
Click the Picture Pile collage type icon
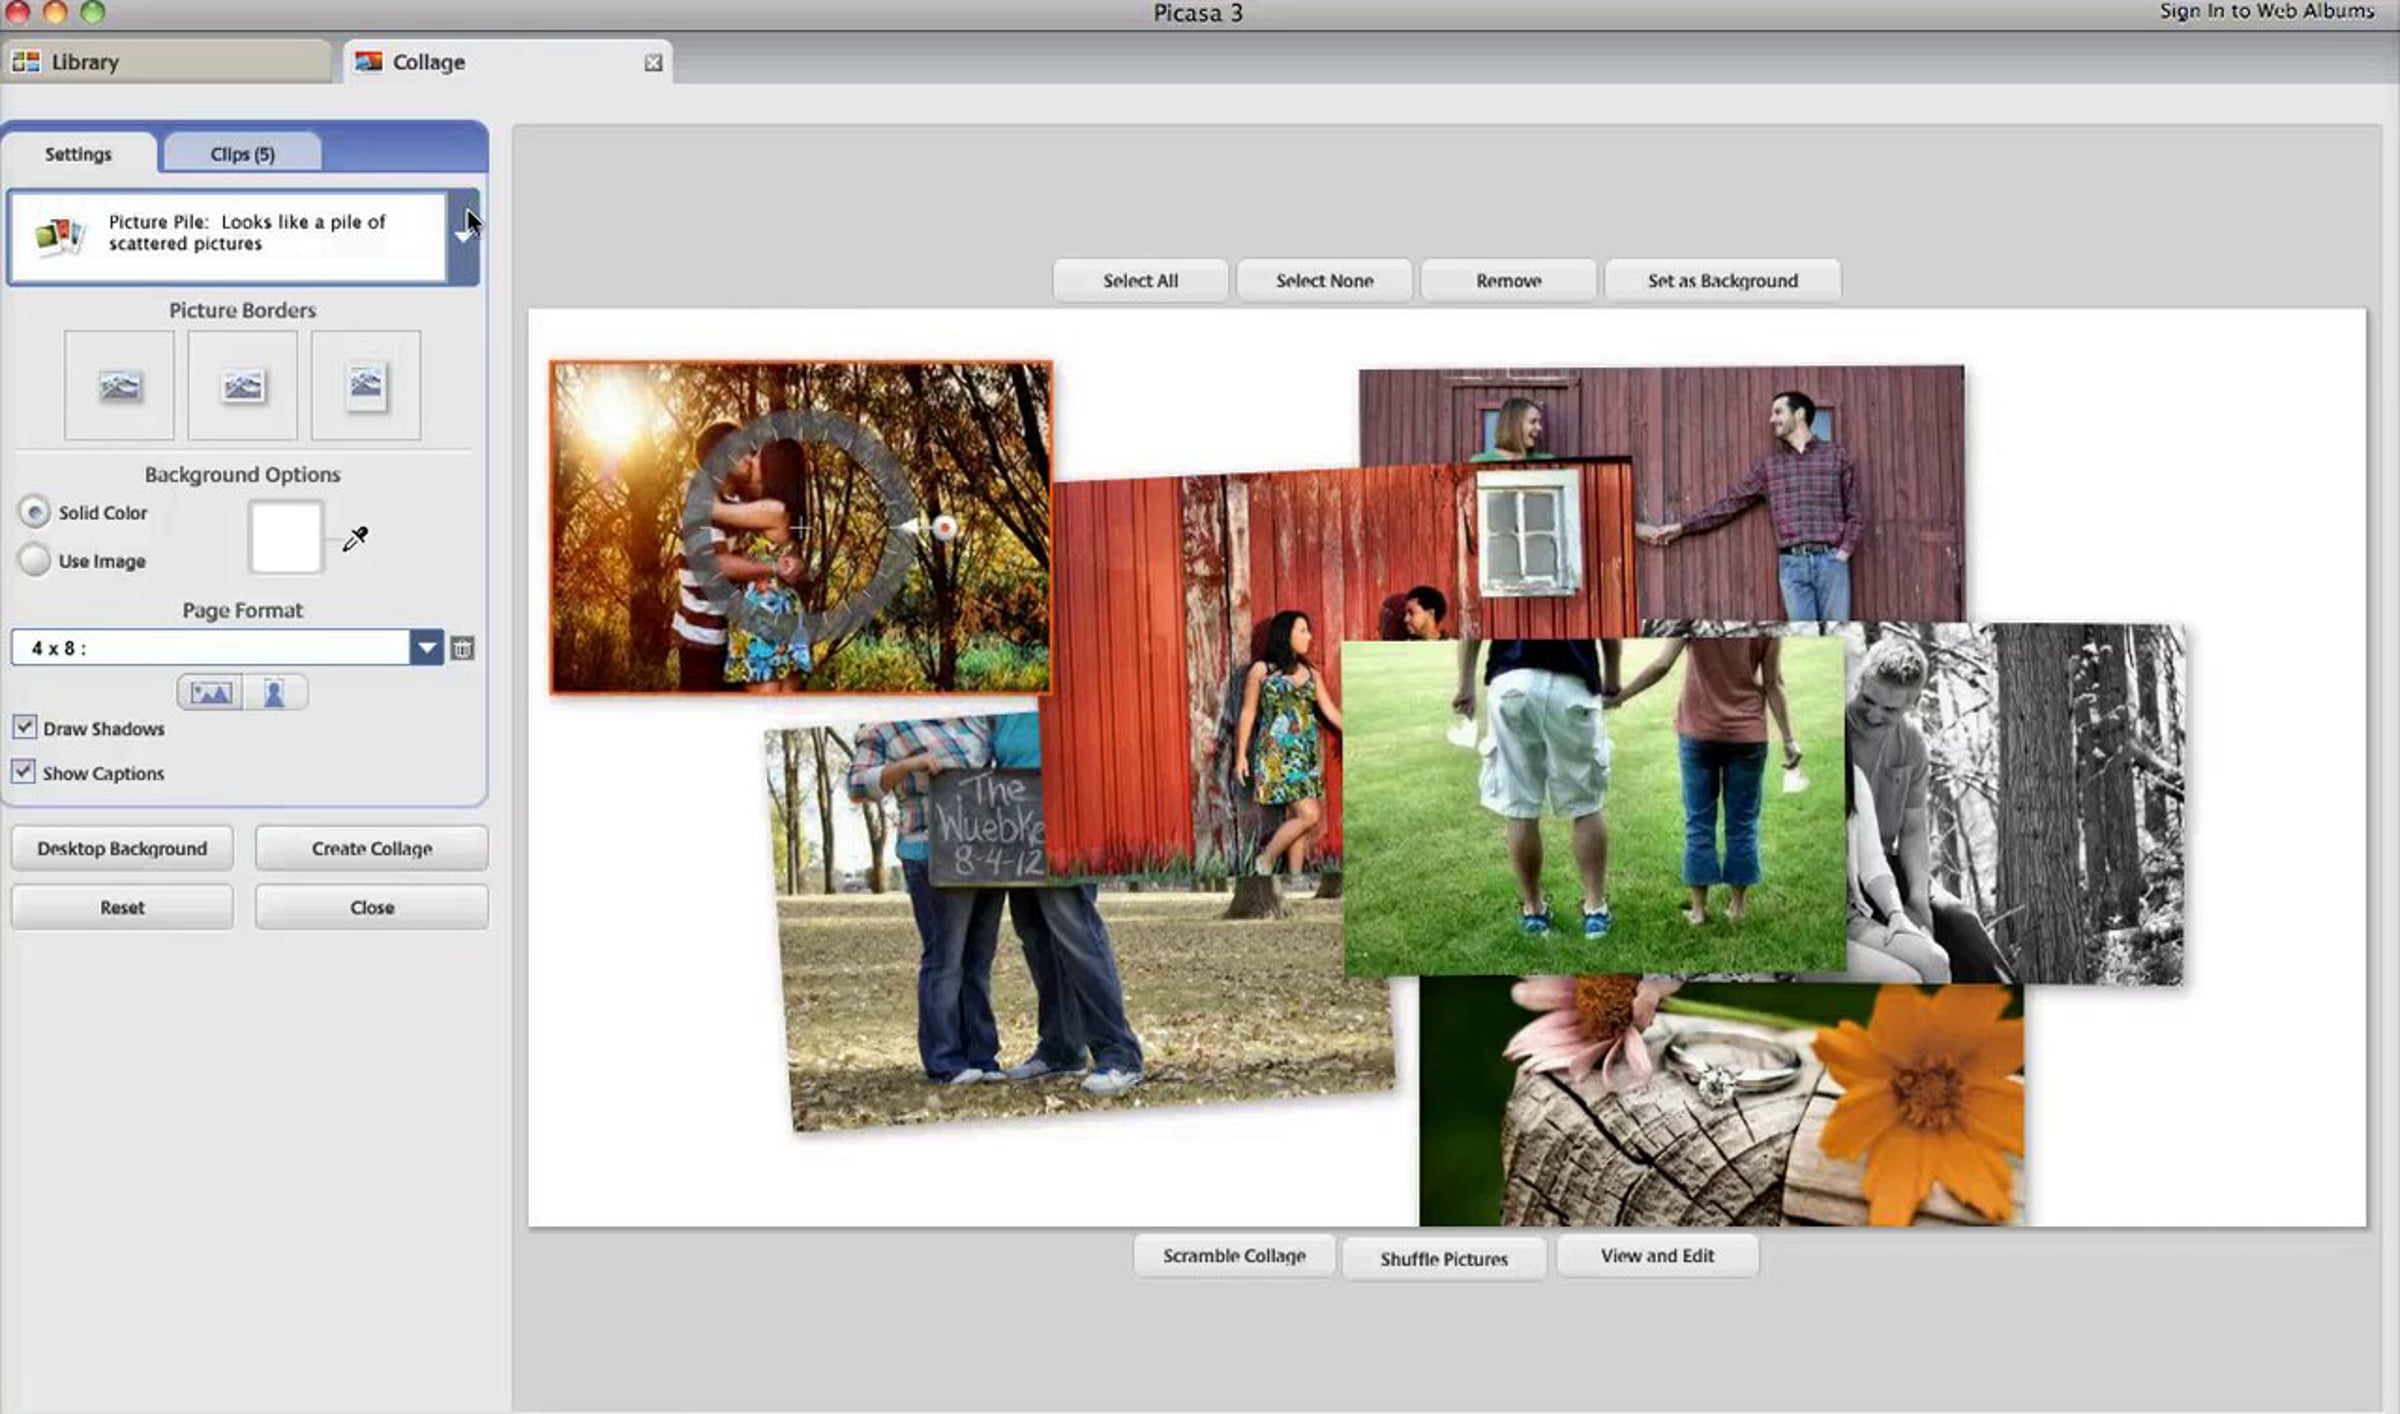pyautogui.click(x=59, y=236)
